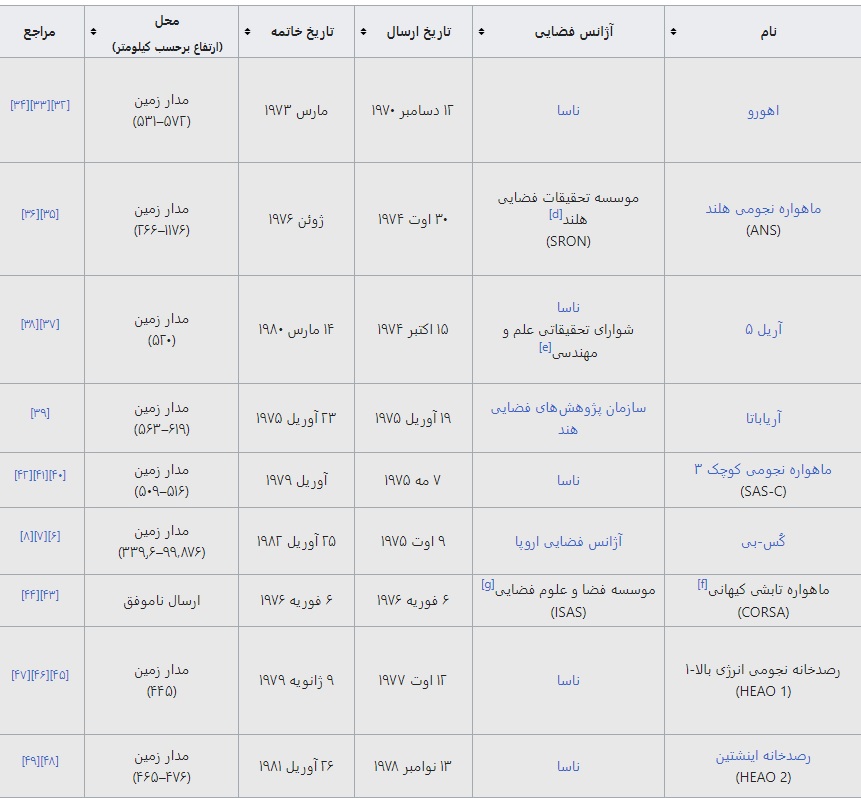
Task: Open the ماهواره نجومی هلند link
Action: click(763, 209)
